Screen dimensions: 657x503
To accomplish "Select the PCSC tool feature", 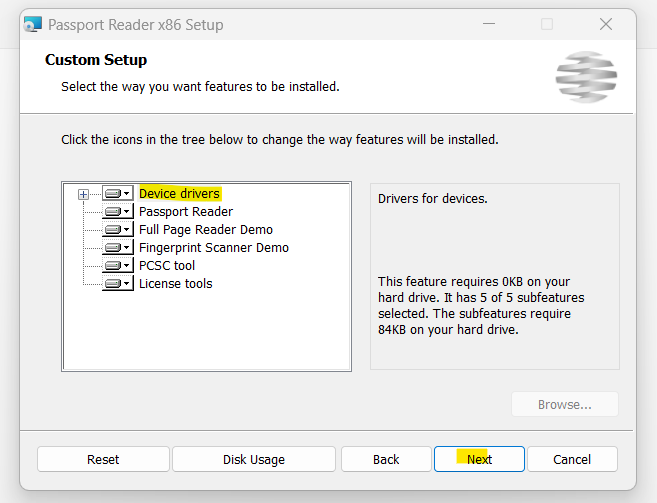I will [x=167, y=266].
